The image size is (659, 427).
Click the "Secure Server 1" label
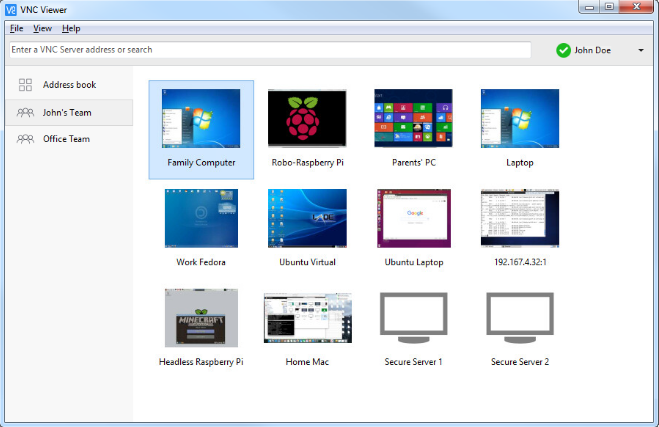(x=414, y=361)
